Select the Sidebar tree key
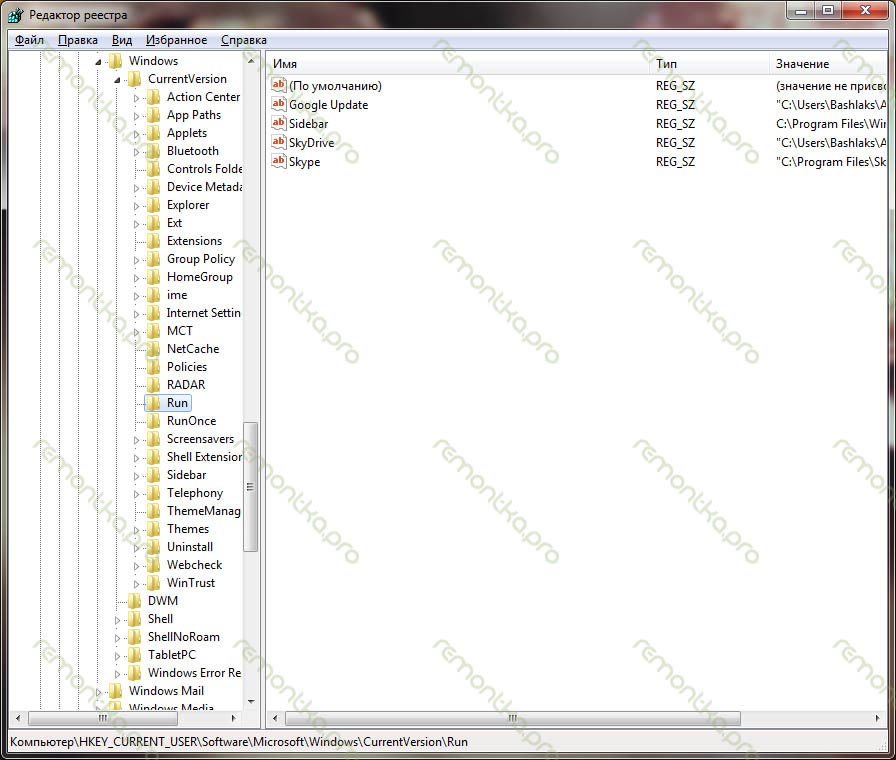The width and height of the screenshot is (896, 760). 186,475
